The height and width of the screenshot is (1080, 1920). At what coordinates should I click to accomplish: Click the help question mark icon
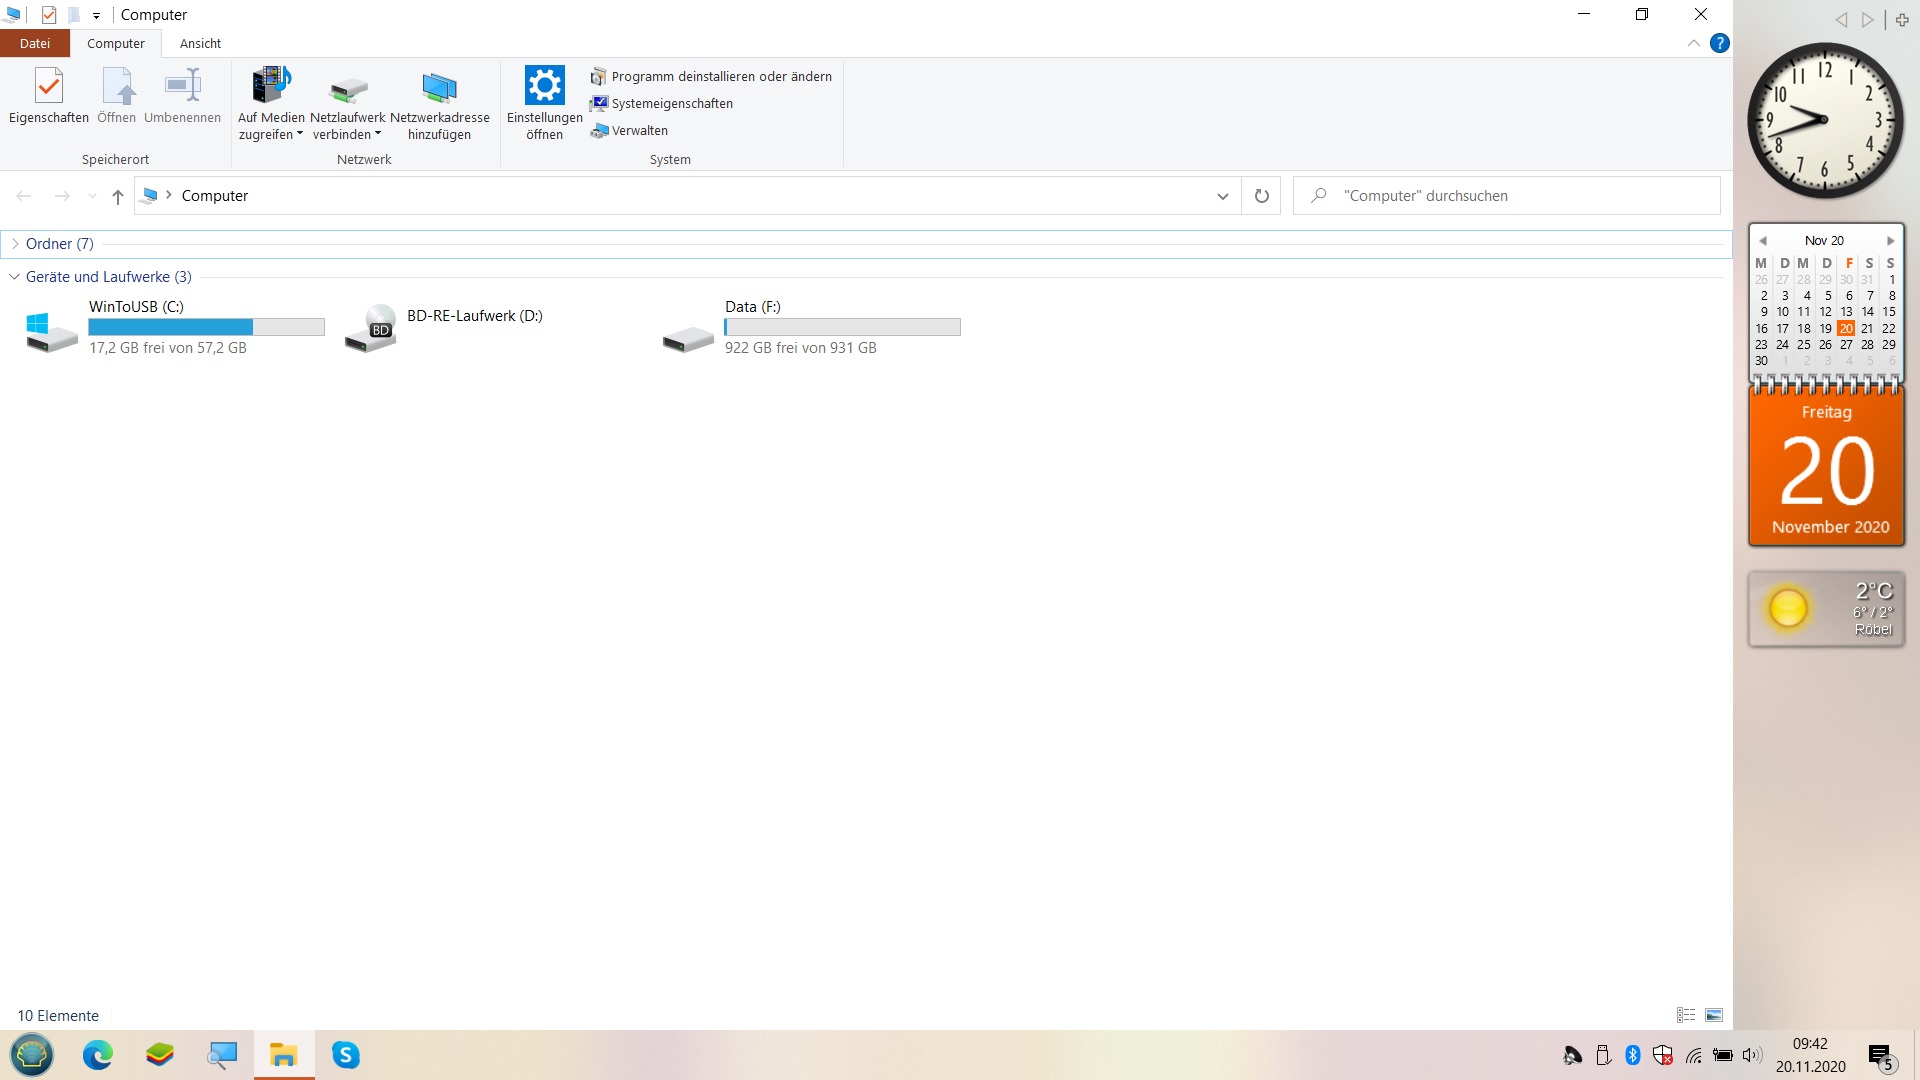[1719, 43]
